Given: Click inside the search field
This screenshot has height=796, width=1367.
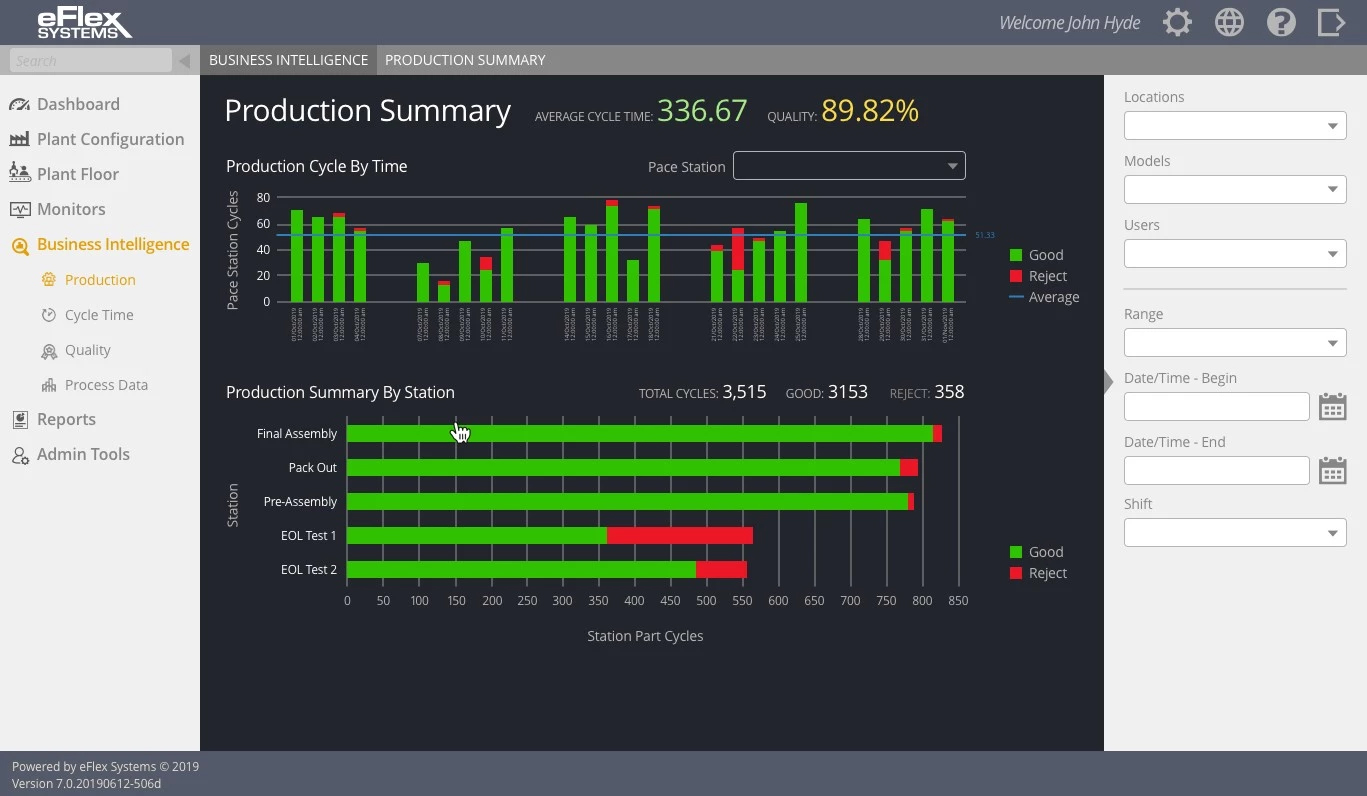Looking at the screenshot, I should pos(90,60).
